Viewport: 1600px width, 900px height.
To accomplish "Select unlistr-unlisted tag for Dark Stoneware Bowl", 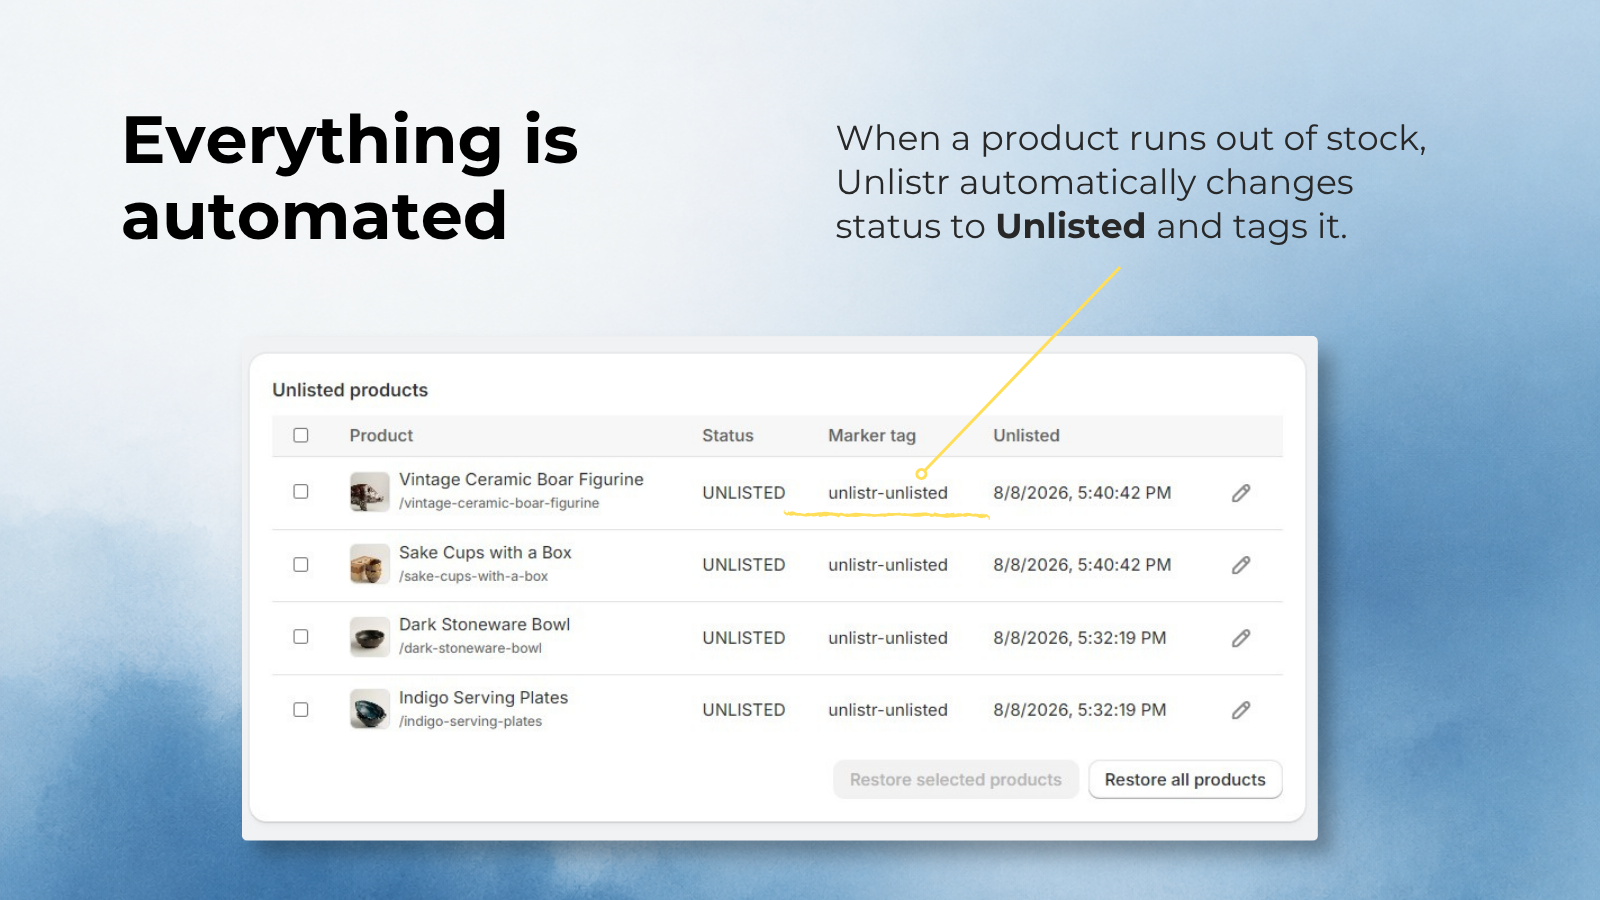I will (888, 638).
